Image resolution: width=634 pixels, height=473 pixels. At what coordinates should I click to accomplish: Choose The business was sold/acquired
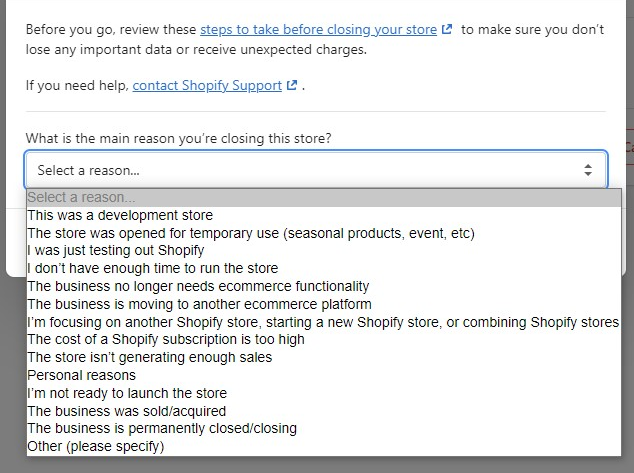coord(324,411)
